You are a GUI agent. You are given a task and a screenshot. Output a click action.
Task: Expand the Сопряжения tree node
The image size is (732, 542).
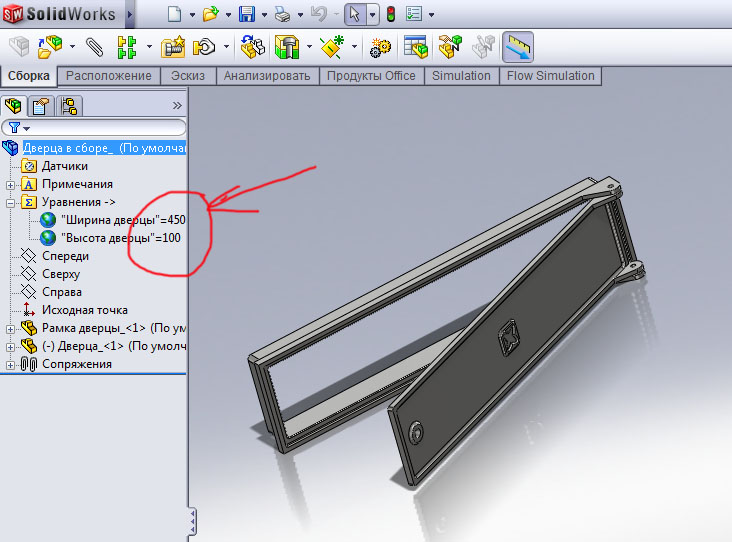[10, 364]
